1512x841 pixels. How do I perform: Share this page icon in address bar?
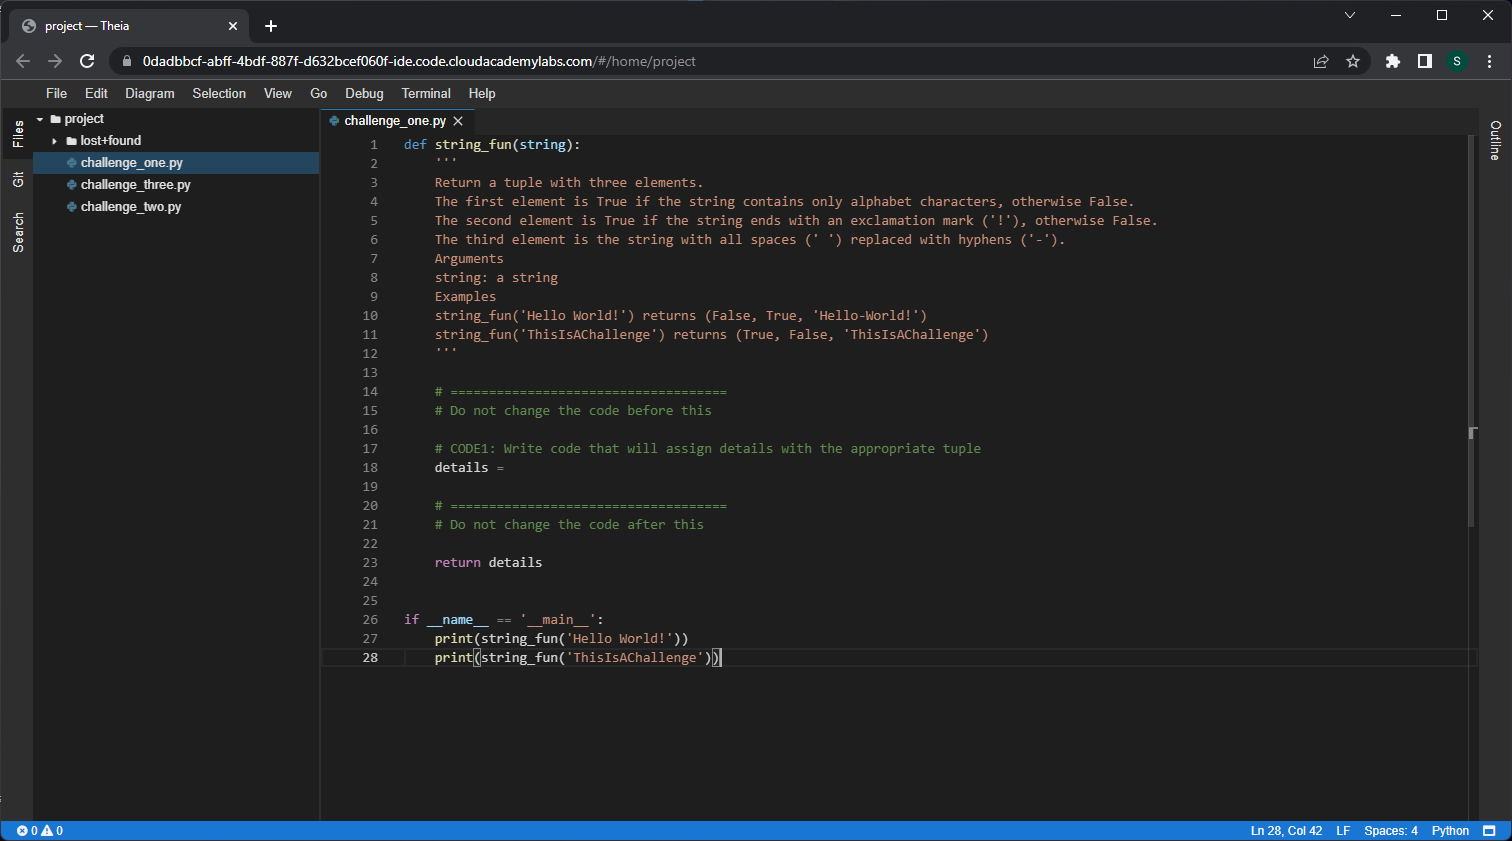coord(1321,61)
